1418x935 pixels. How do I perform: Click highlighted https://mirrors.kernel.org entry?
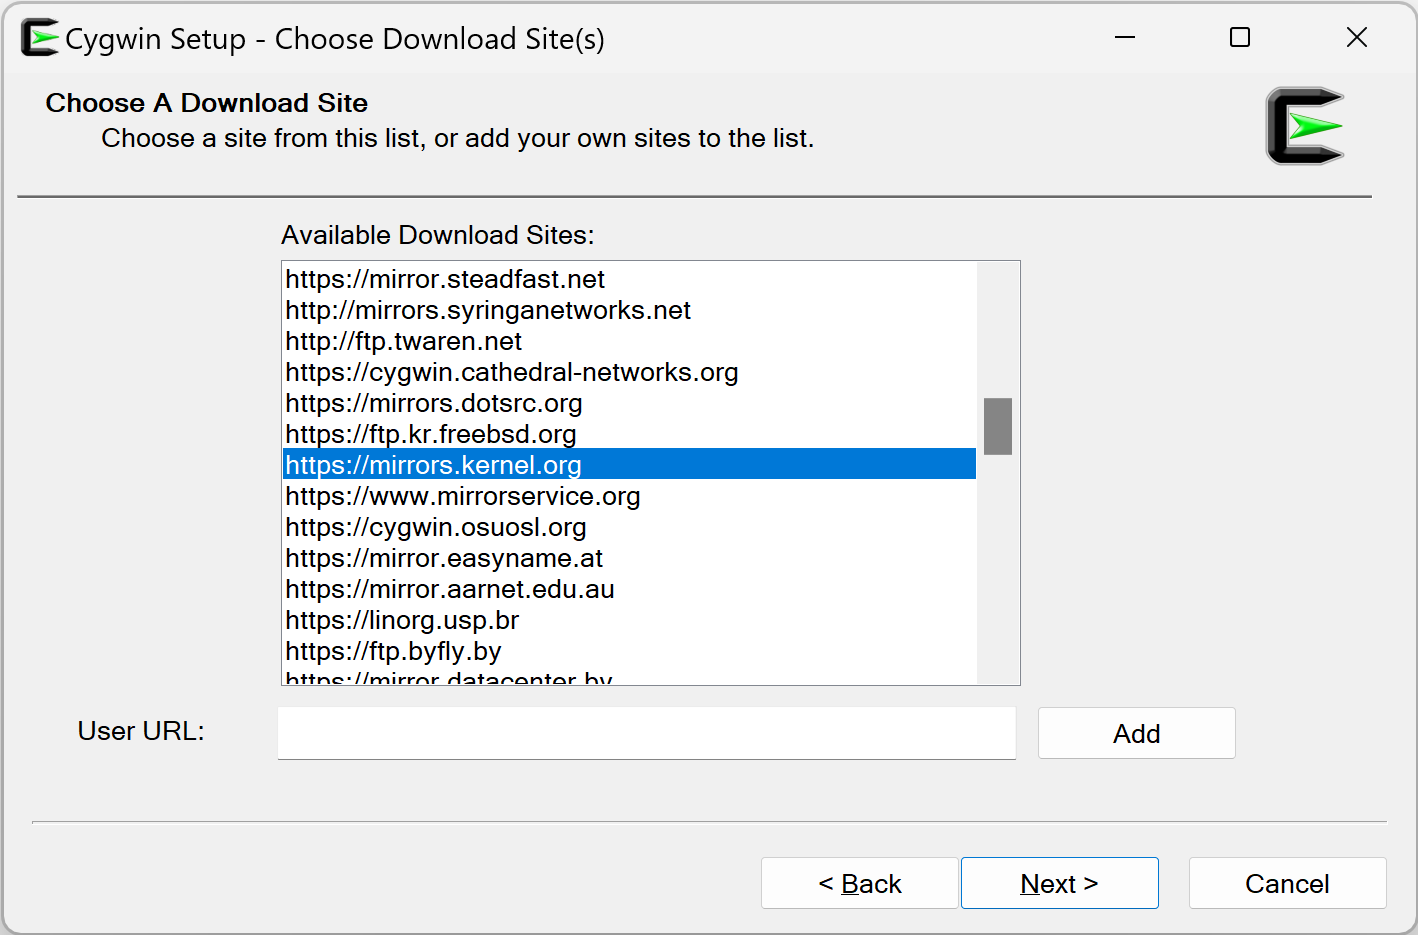629,464
